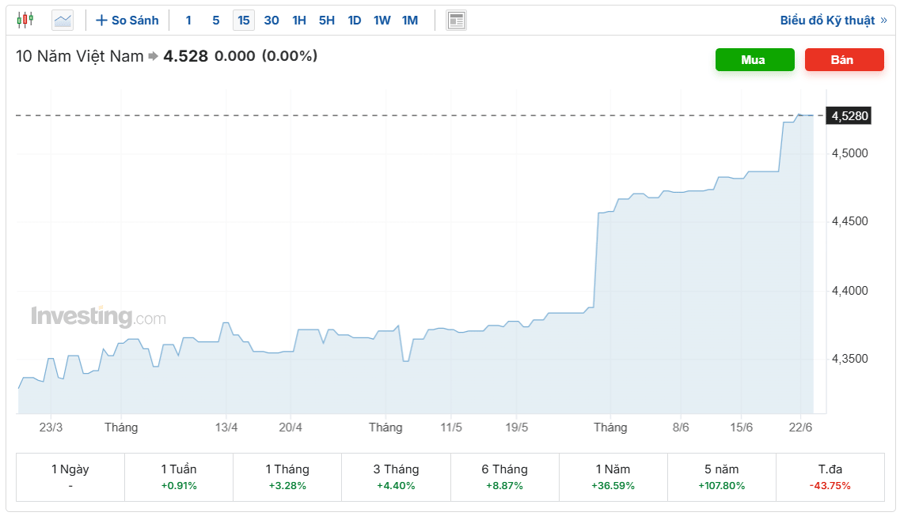Select the 5 năm performance tab
This screenshot has width=900, height=516.
coord(721,477)
